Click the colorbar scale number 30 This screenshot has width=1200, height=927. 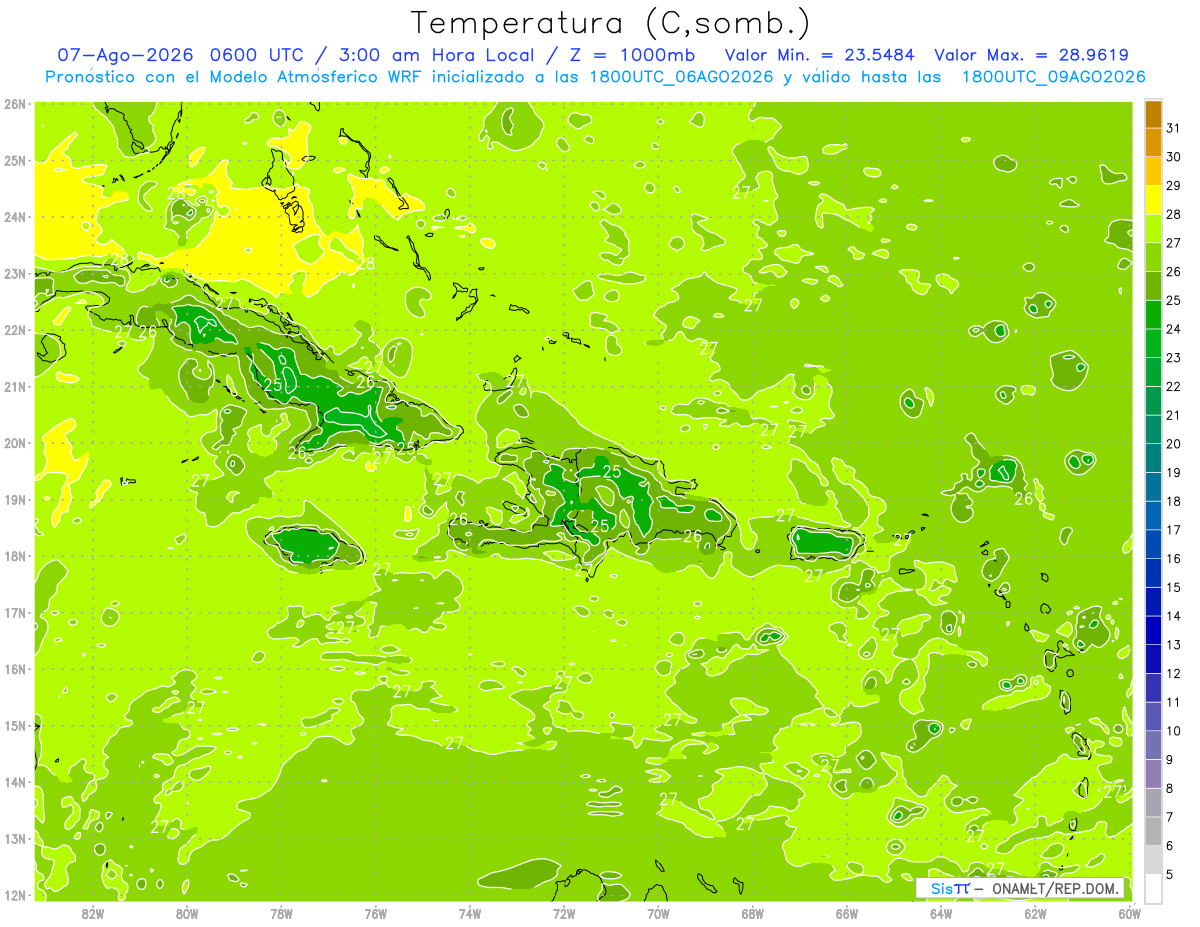(x=1173, y=157)
